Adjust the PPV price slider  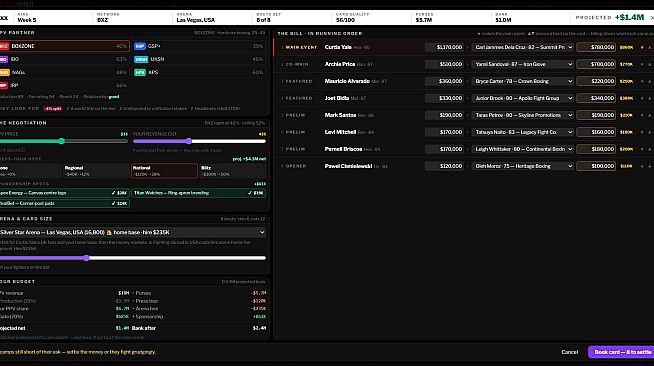[63, 141]
